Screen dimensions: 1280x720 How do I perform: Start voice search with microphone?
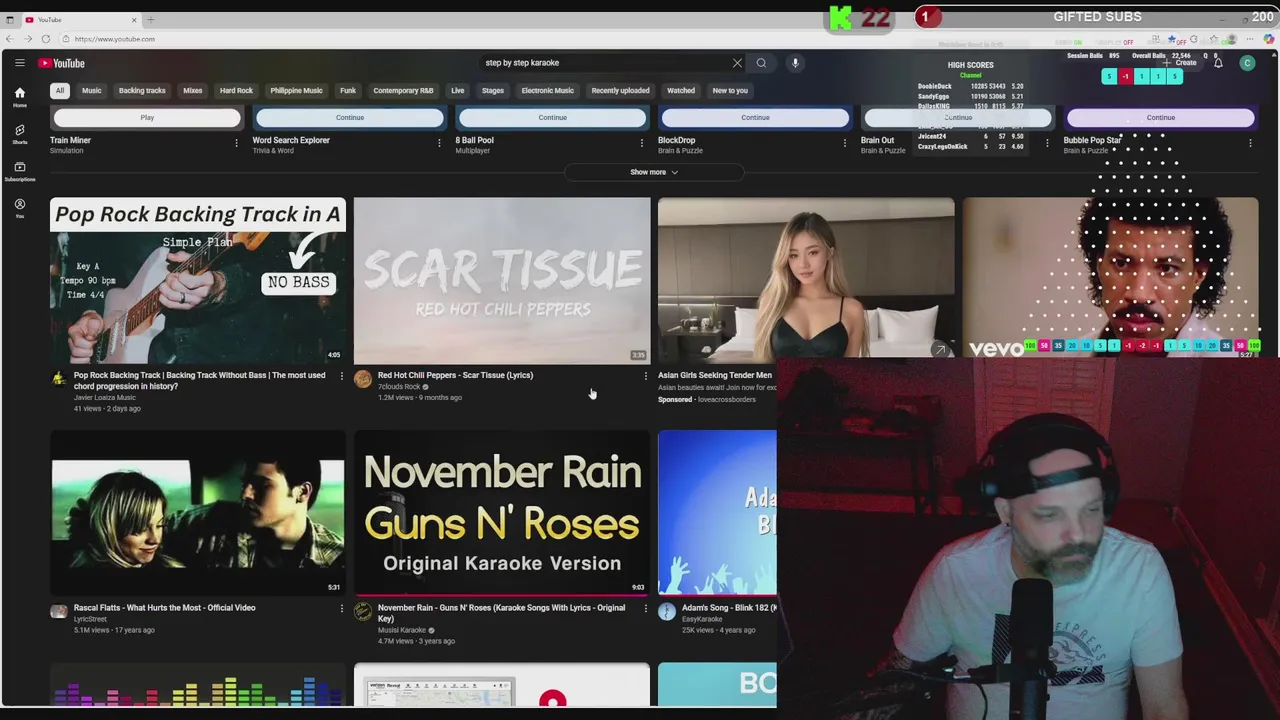795,63
